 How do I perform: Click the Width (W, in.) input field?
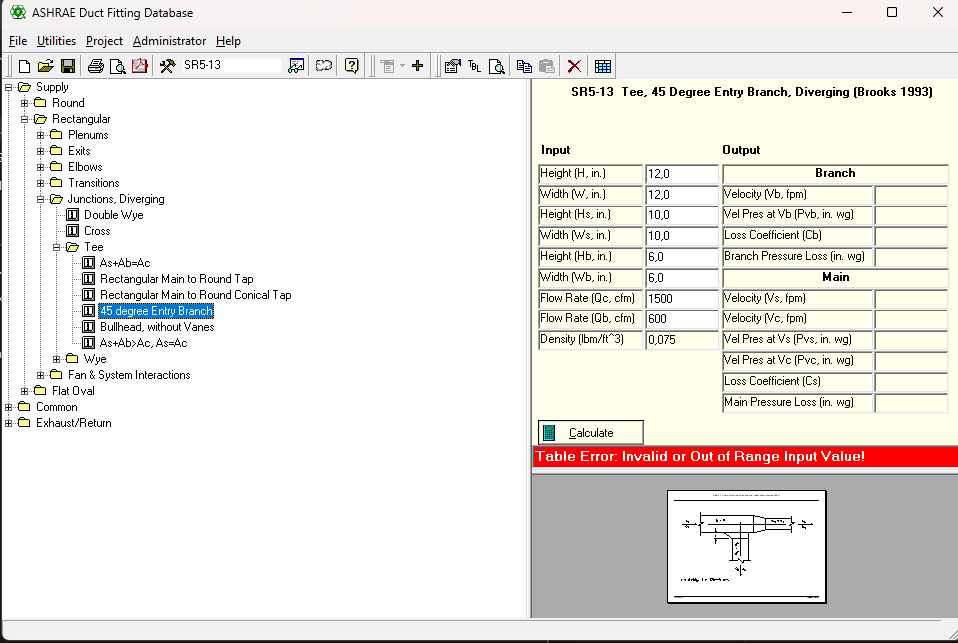(x=682, y=194)
